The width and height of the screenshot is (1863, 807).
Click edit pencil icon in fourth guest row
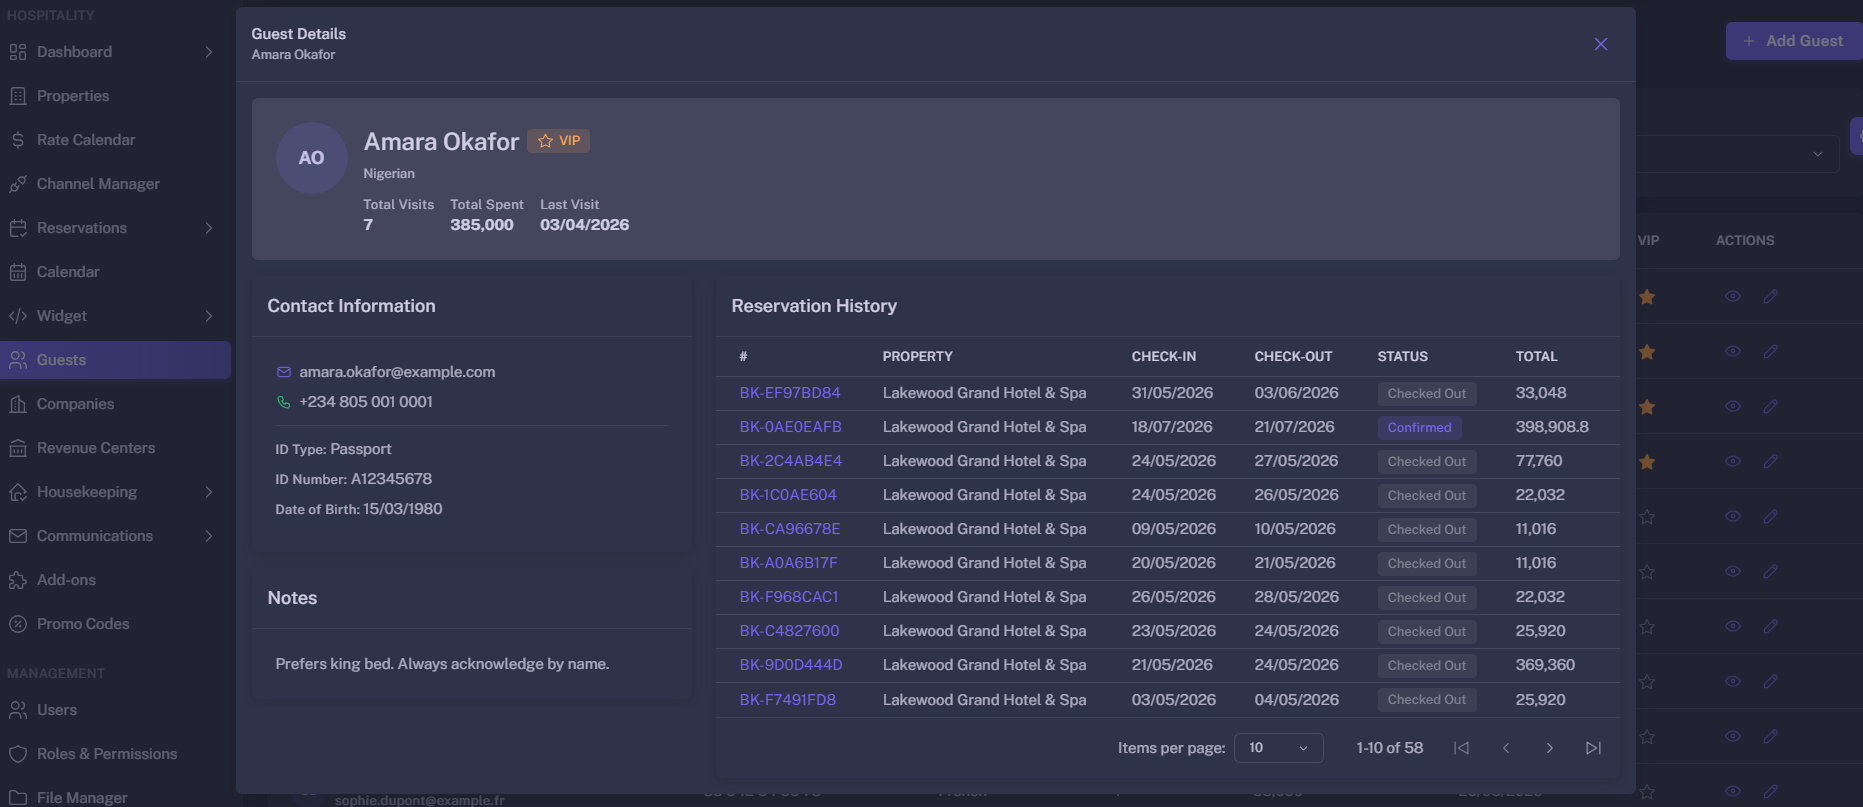[x=1770, y=461]
